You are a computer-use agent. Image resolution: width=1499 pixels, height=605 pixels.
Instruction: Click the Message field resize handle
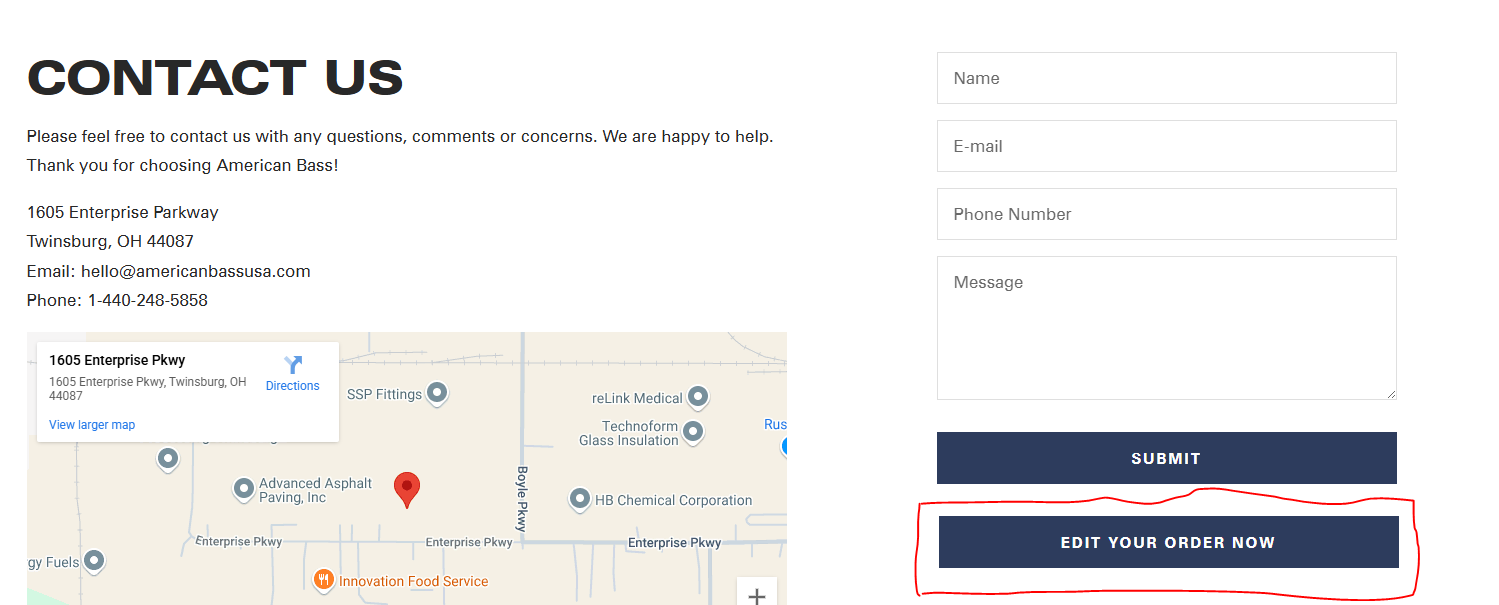pyautogui.click(x=1390, y=393)
